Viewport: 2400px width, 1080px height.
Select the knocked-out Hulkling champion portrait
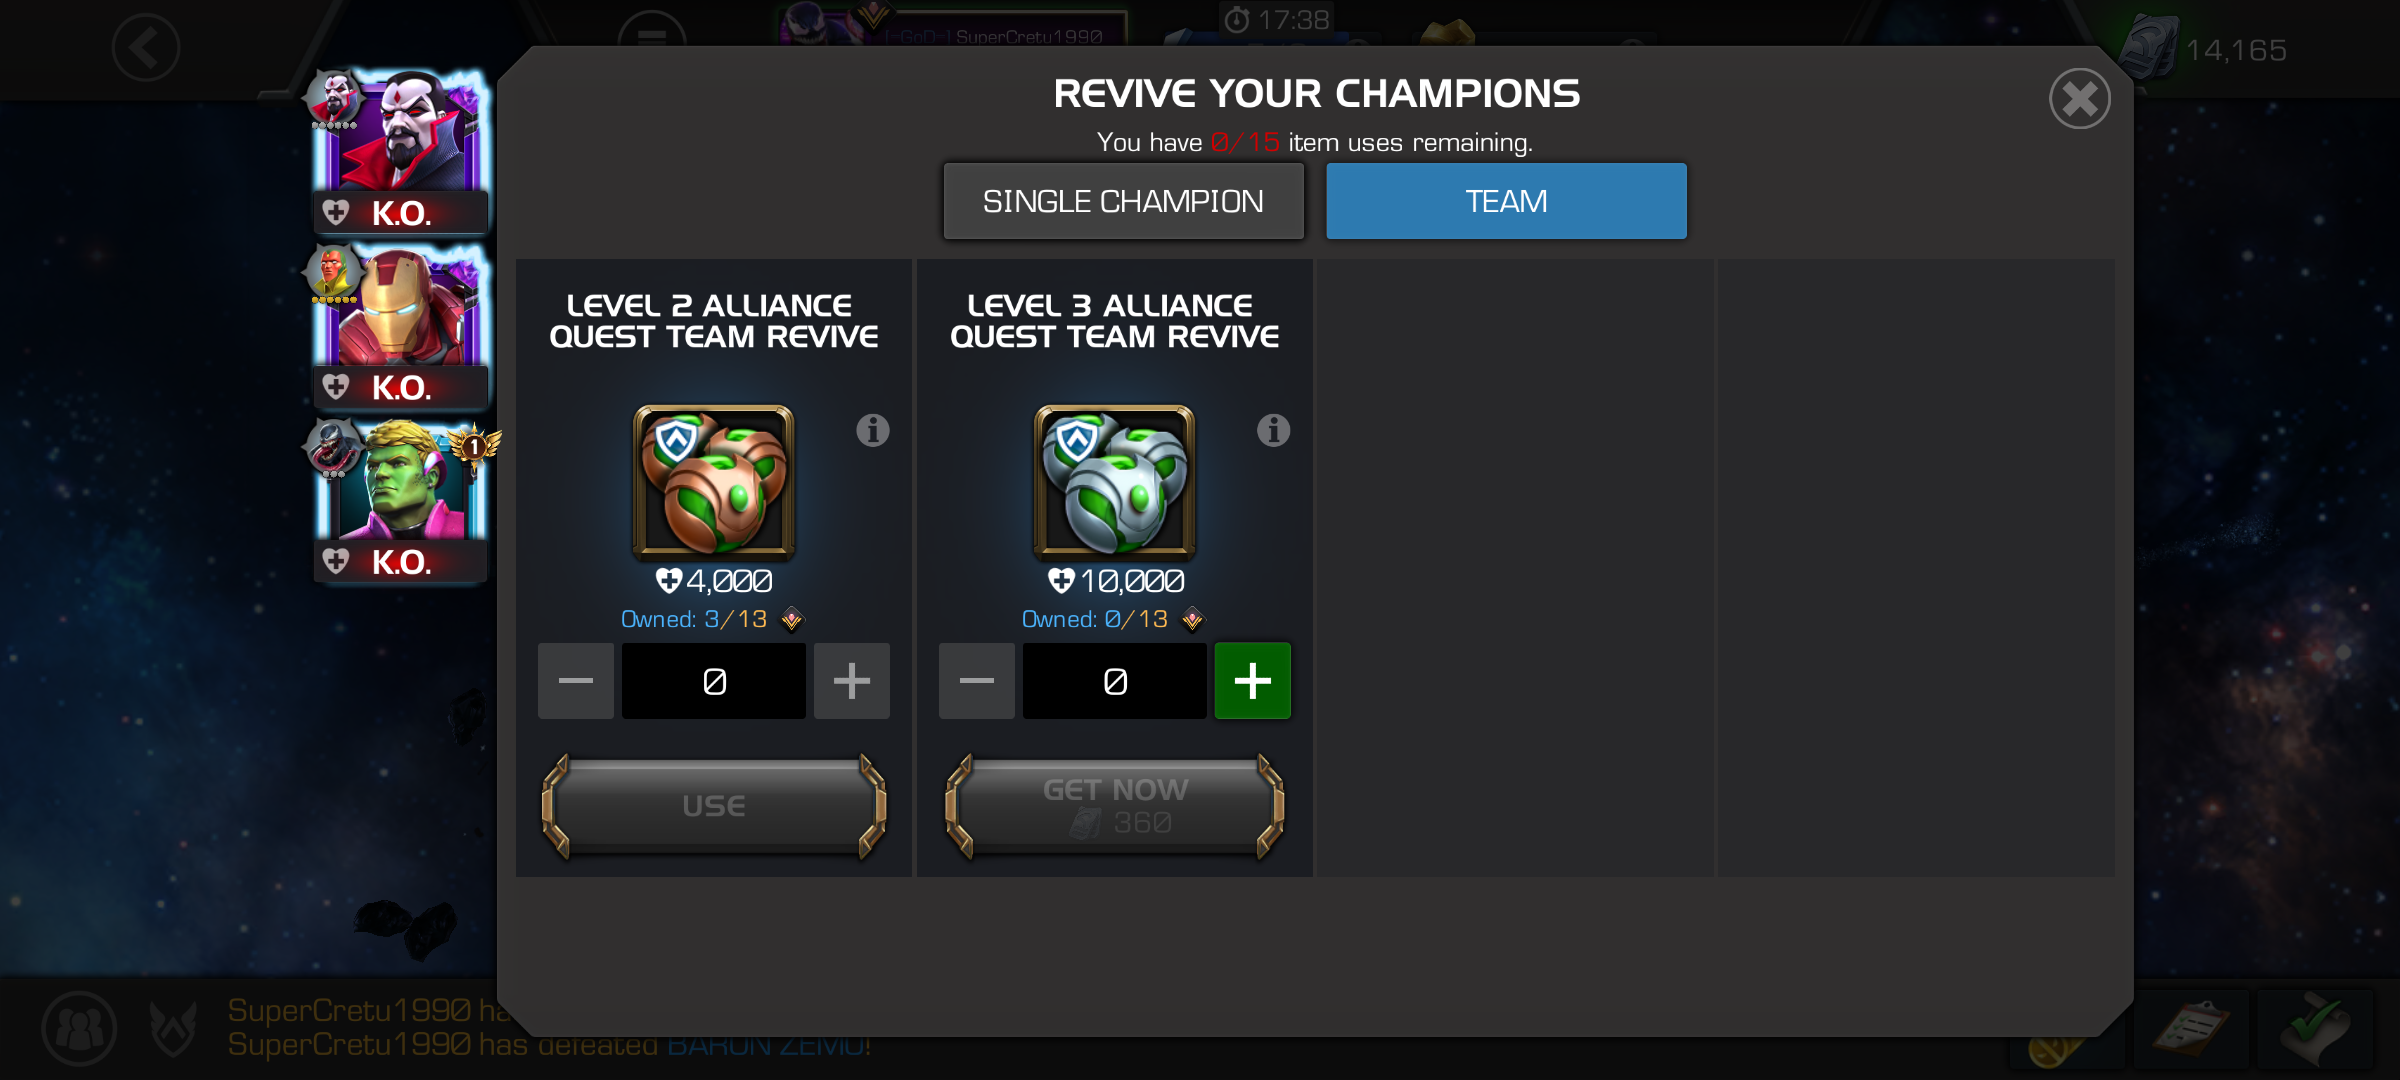[x=402, y=500]
